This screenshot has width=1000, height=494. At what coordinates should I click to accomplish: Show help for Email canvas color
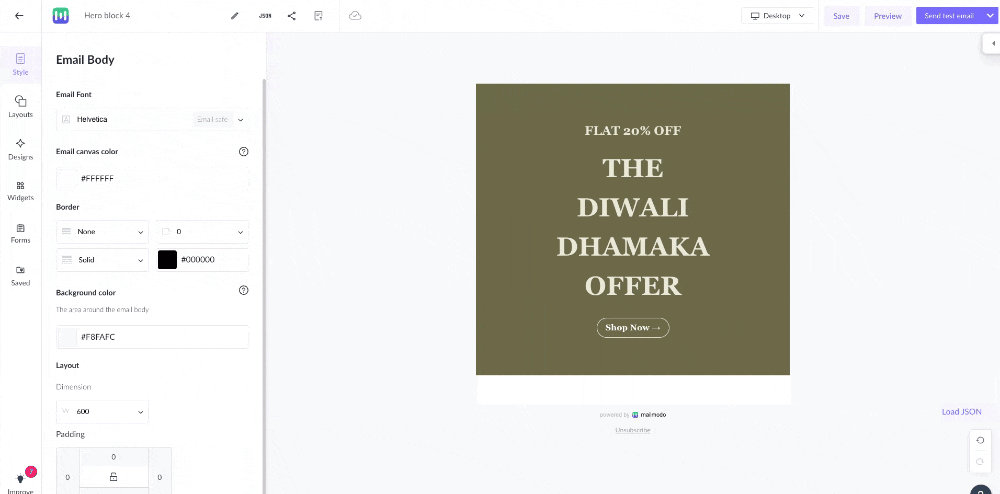(x=243, y=152)
